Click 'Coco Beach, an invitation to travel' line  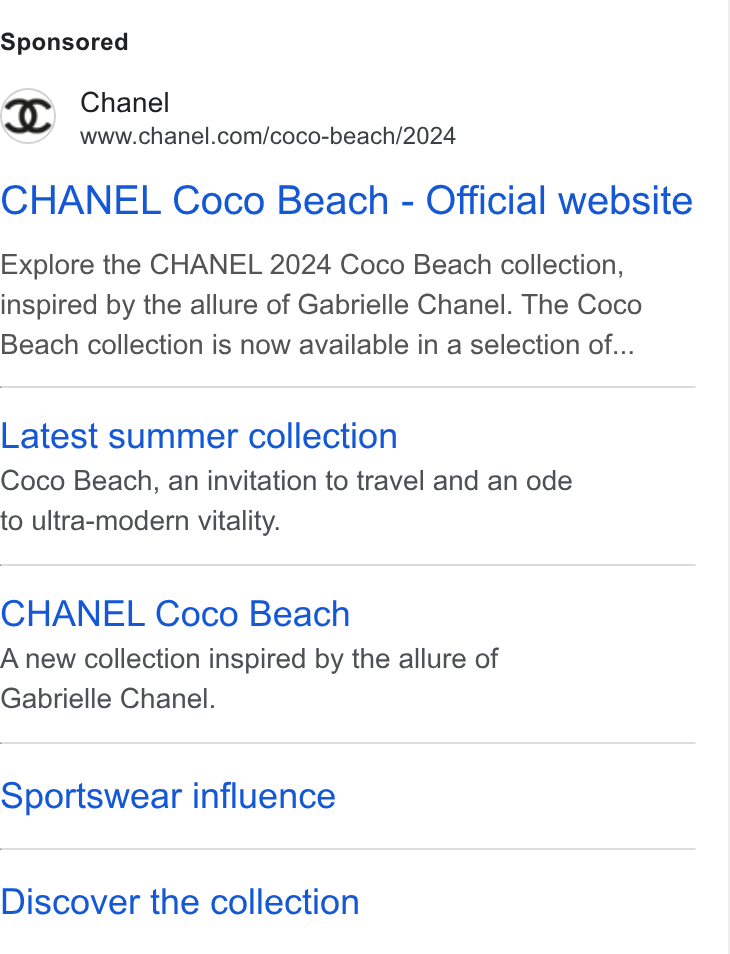[286, 481]
